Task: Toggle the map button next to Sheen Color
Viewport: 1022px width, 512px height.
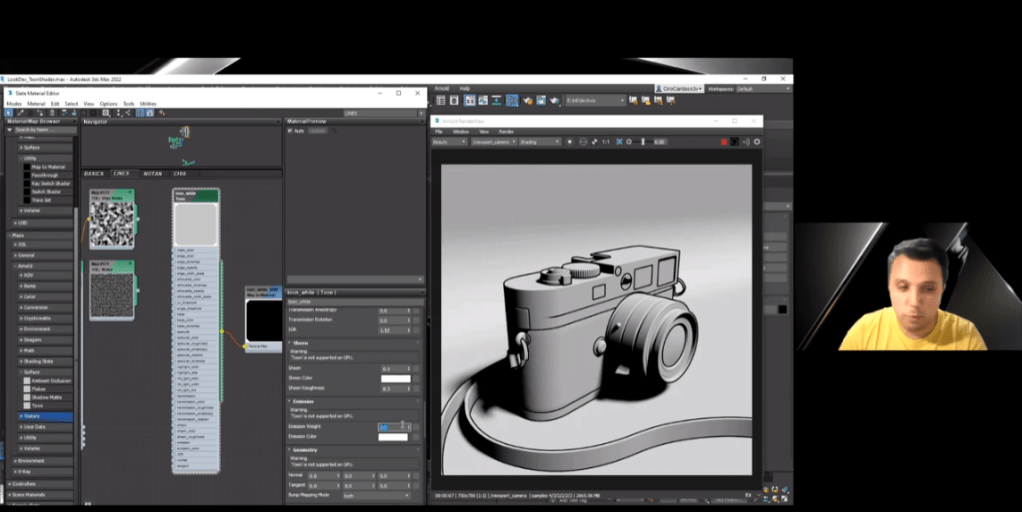Action: pyautogui.click(x=416, y=379)
